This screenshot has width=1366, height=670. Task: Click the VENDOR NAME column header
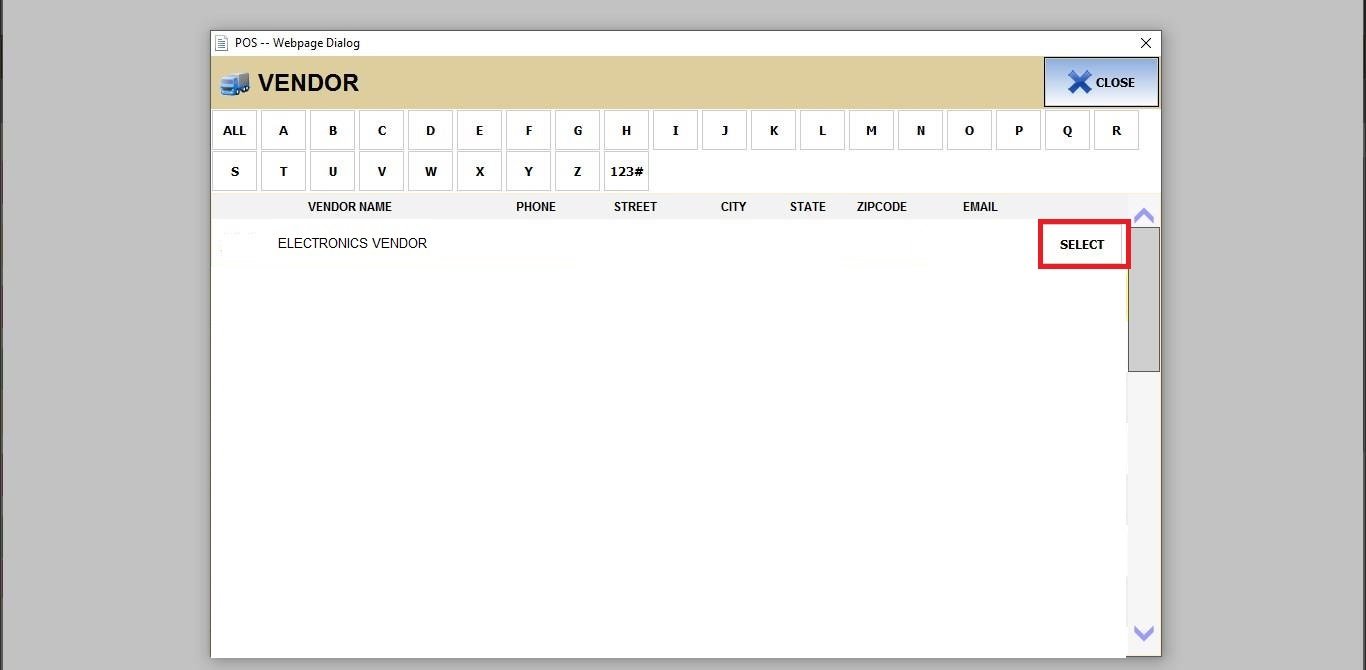click(349, 207)
